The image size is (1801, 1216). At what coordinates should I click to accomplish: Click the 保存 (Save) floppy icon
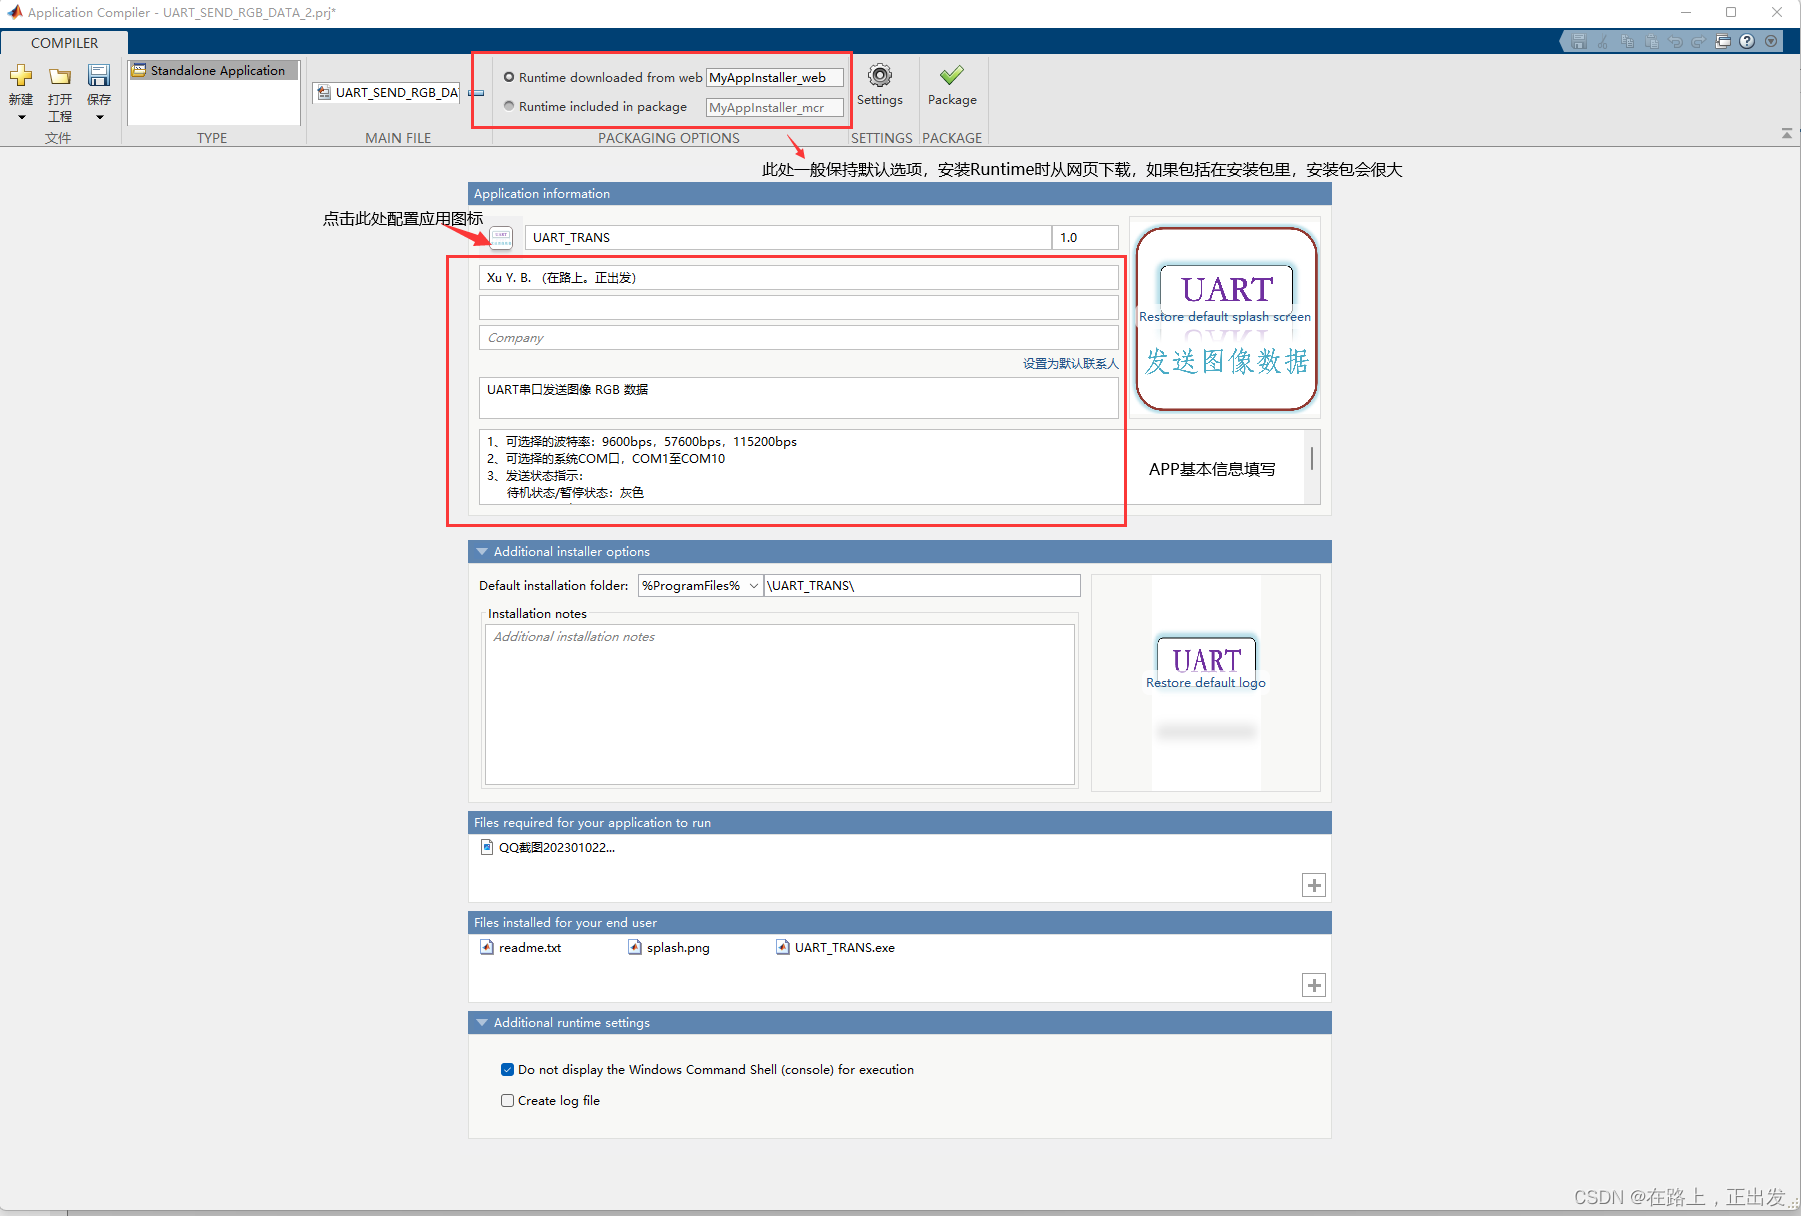pyautogui.click(x=99, y=76)
